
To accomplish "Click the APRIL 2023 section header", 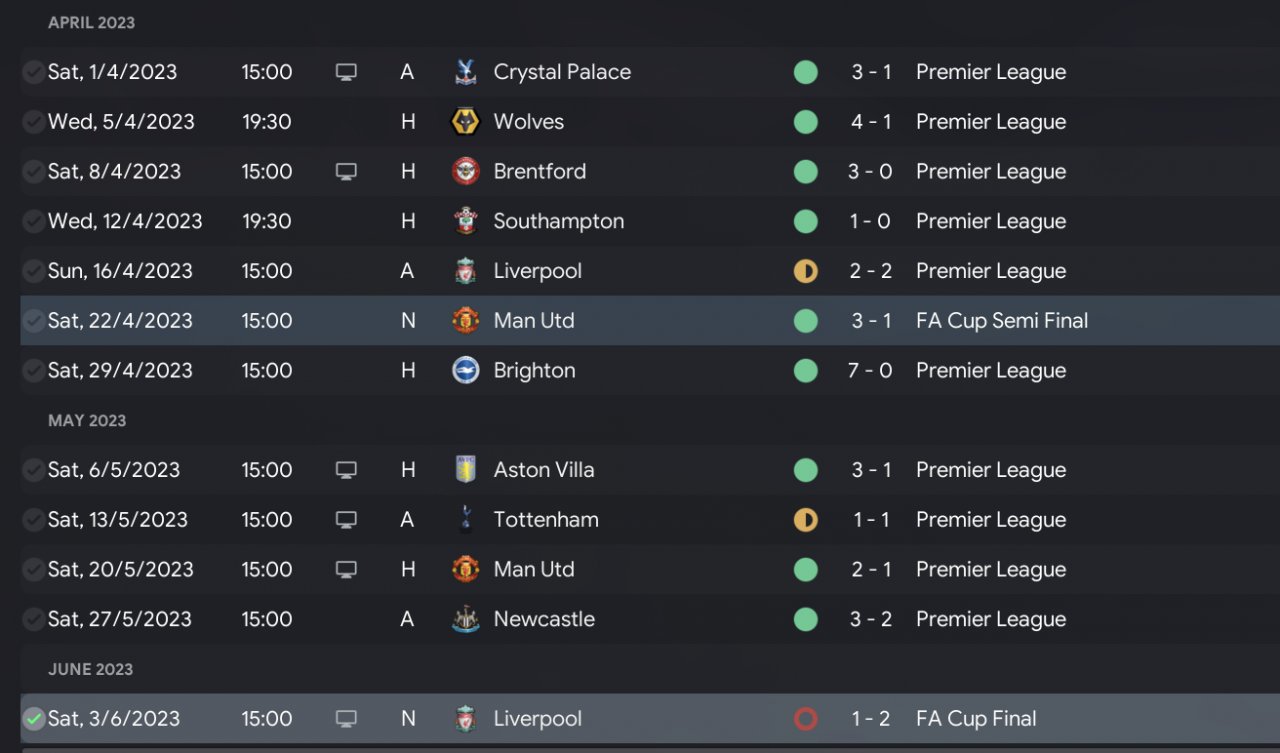I will coord(91,23).
